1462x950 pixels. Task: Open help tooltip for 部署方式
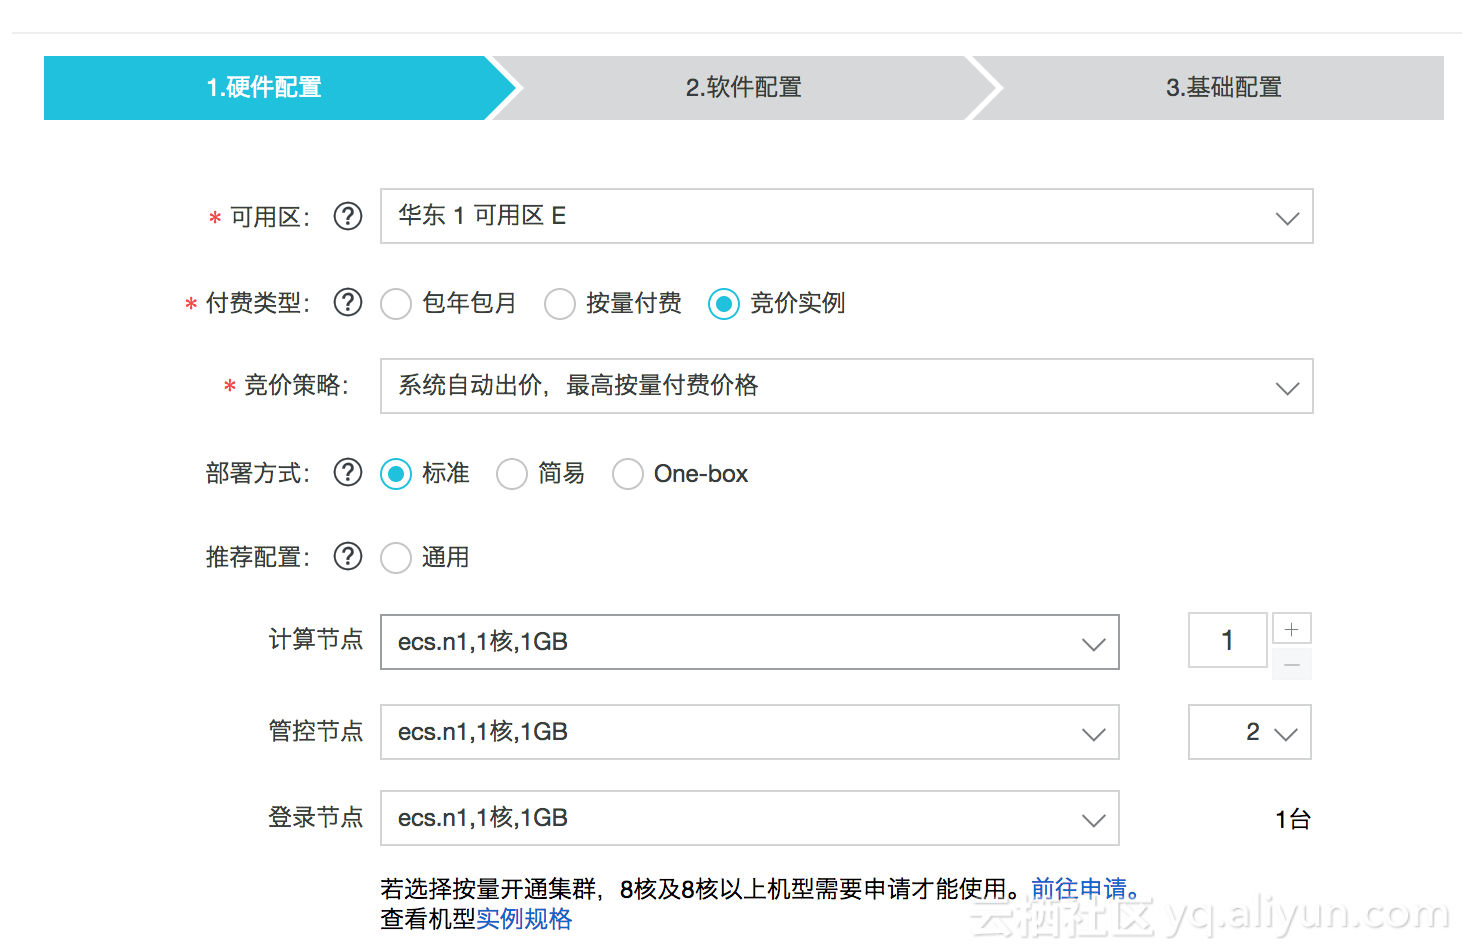pos(348,472)
